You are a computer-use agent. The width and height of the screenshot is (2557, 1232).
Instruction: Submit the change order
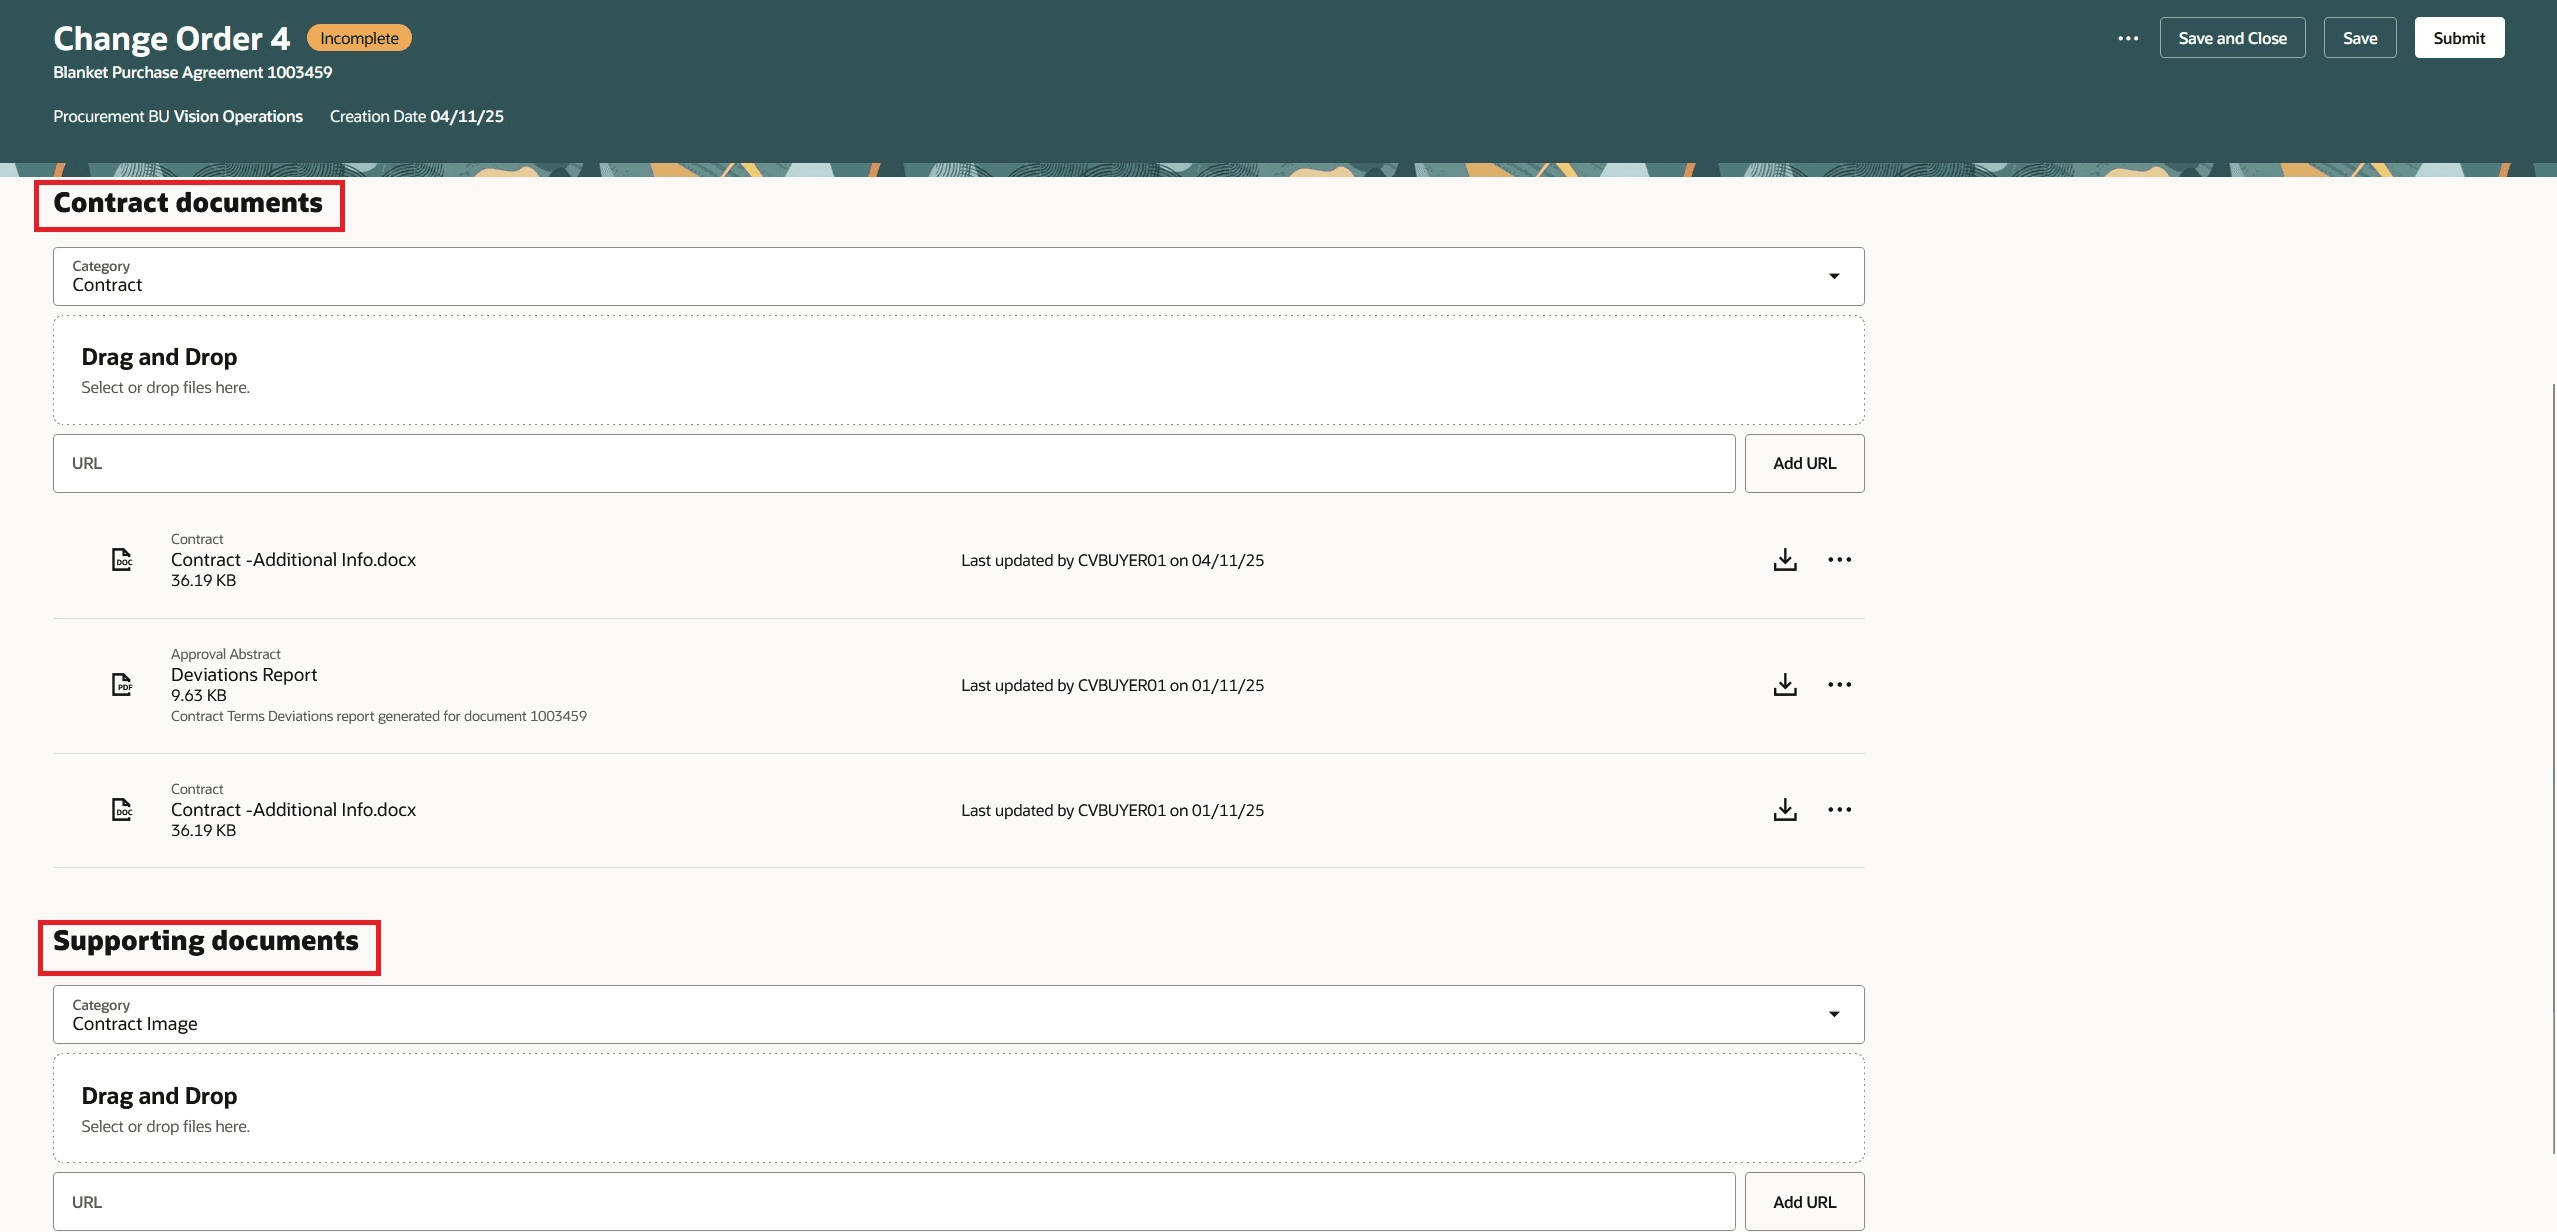(2458, 37)
